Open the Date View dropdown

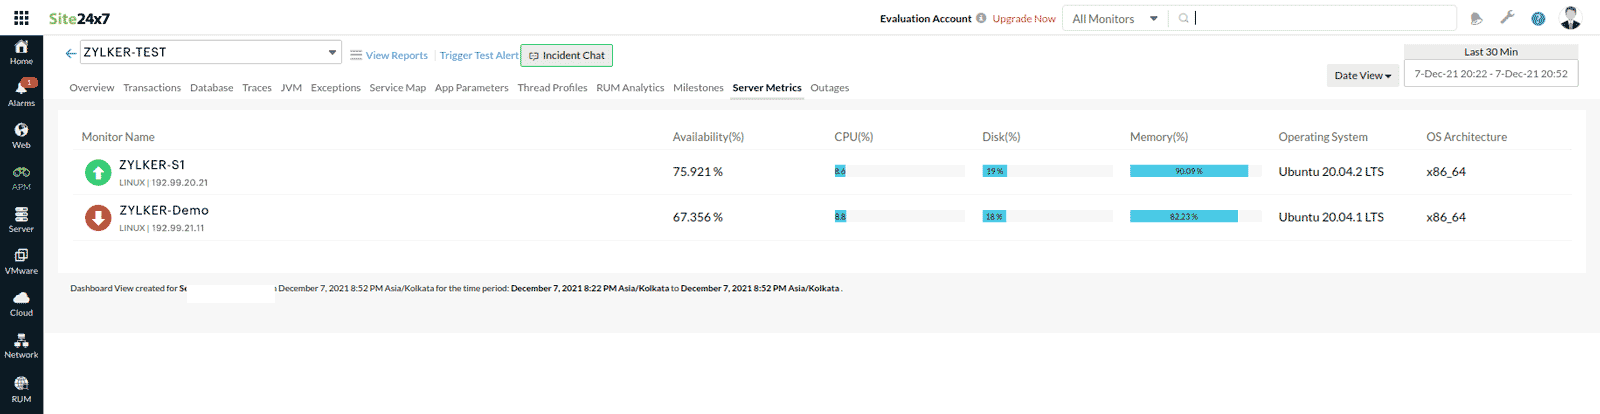pyautogui.click(x=1362, y=76)
